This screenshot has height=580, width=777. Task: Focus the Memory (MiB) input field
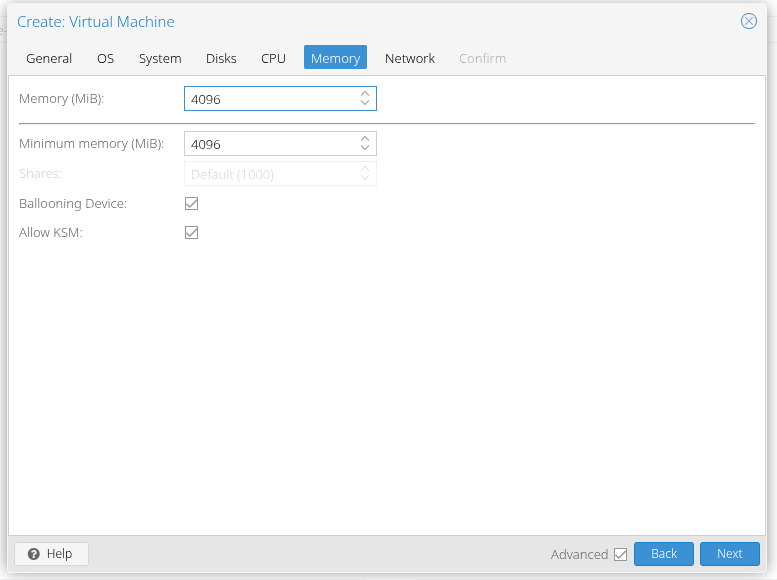click(x=280, y=99)
